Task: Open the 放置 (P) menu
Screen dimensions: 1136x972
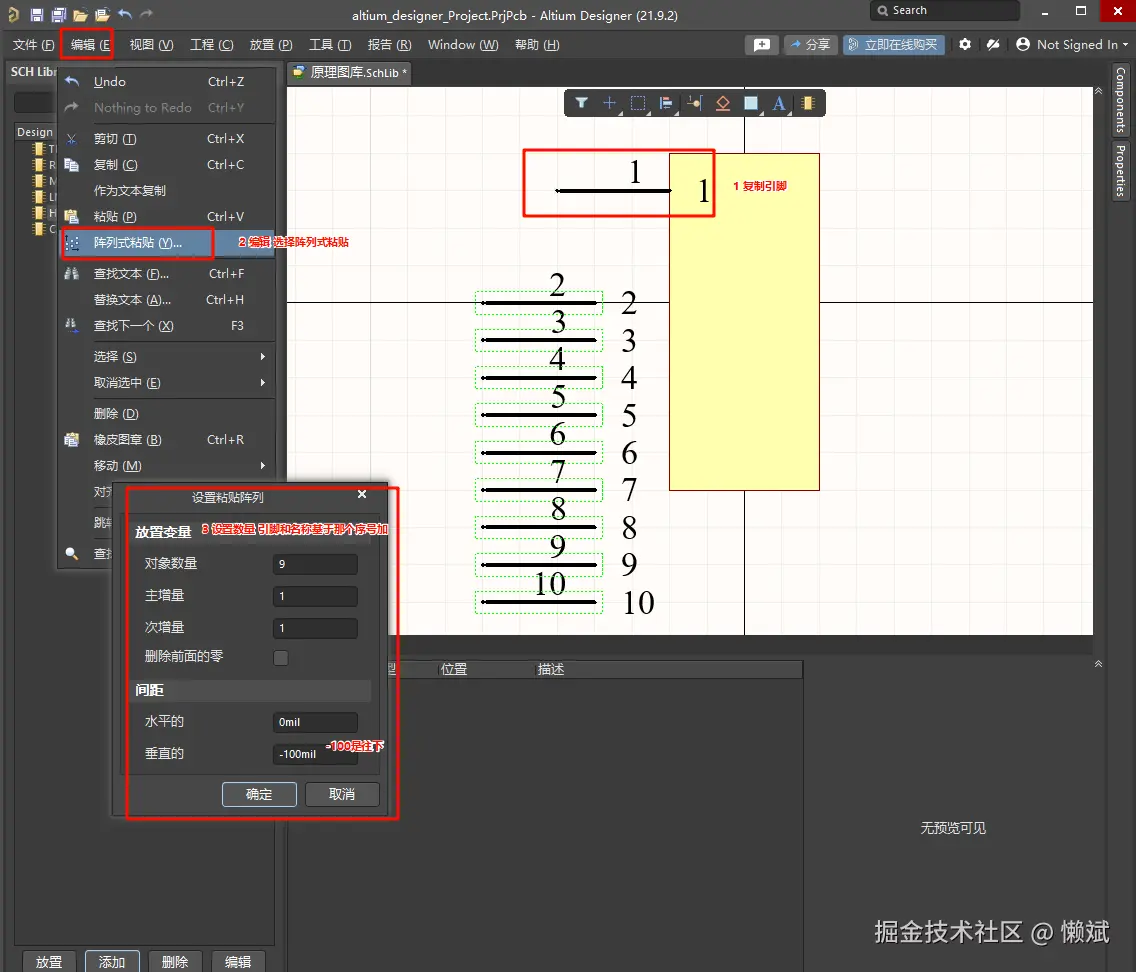Action: tap(271, 45)
